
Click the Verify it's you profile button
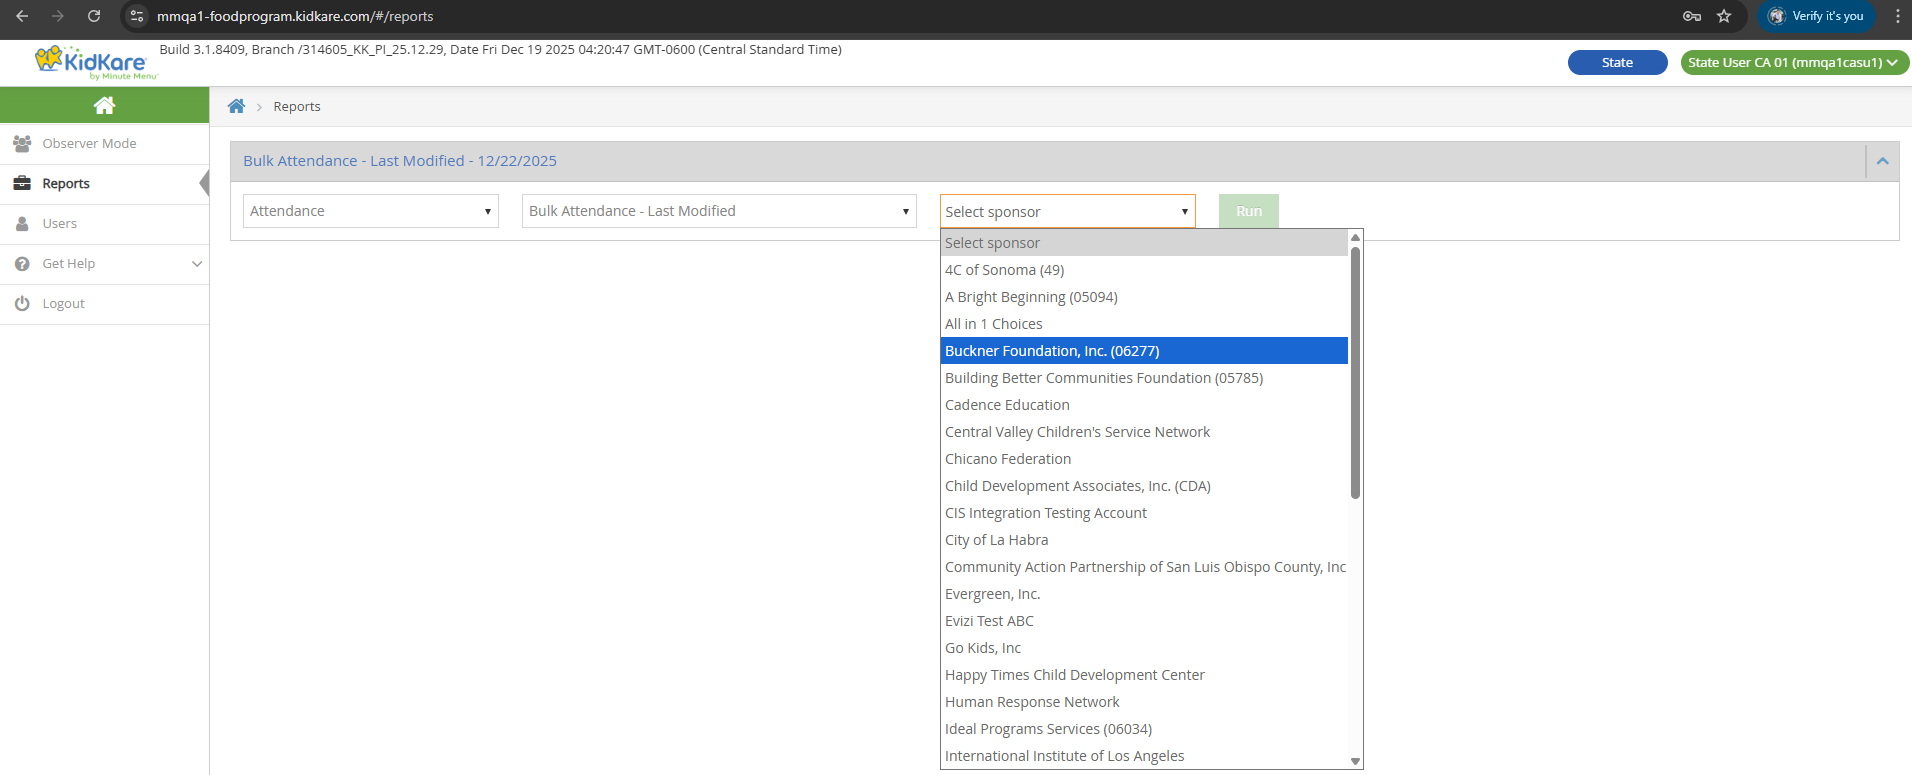click(x=1816, y=16)
